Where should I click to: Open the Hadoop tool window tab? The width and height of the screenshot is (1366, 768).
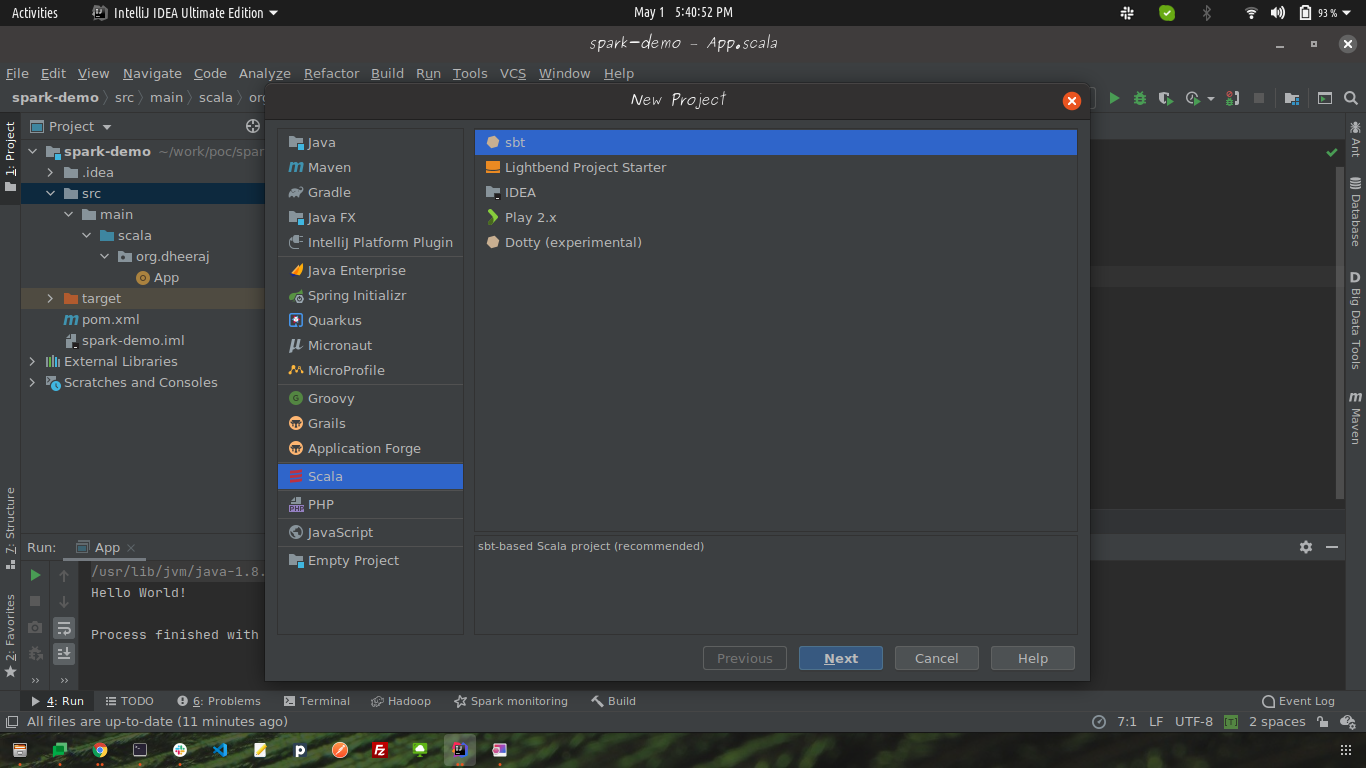(401, 701)
